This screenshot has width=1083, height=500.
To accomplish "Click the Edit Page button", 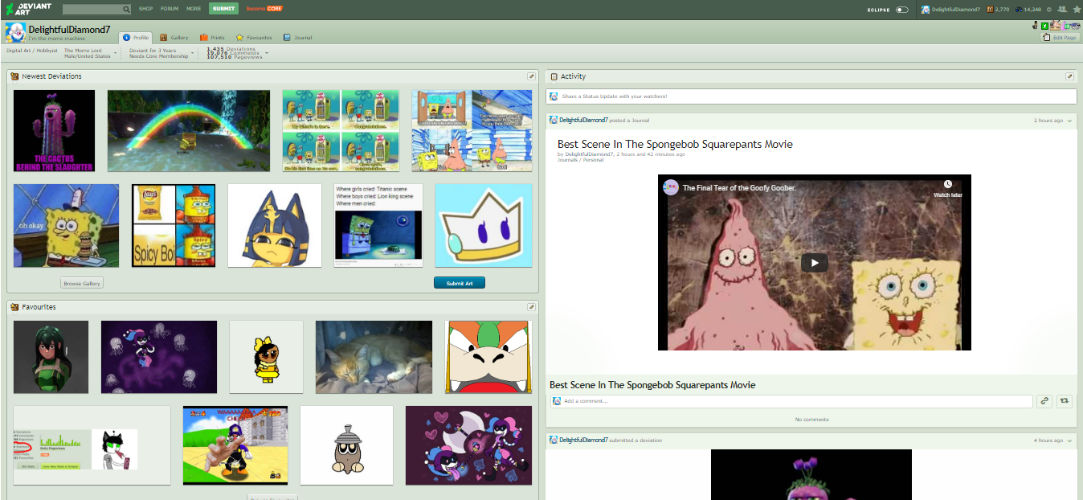I will (1060, 37).
